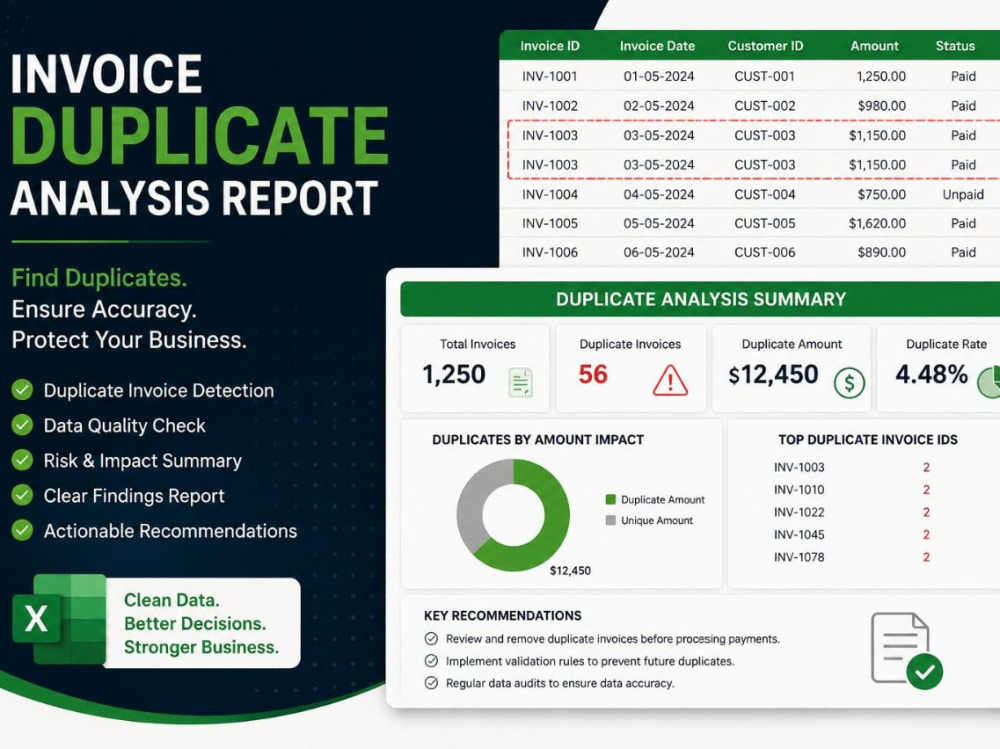Click the Total Invoices document icon
This screenshot has height=749, width=1000.
pos(520,382)
